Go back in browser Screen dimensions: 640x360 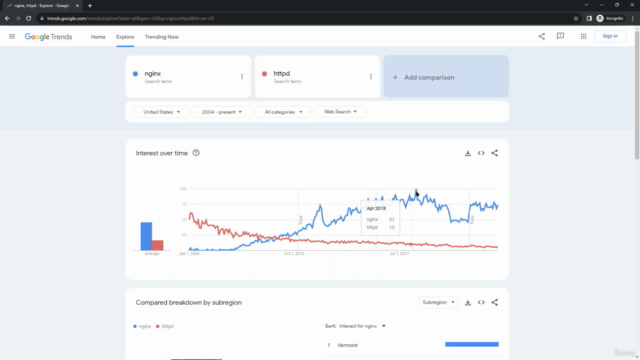click(x=7, y=18)
